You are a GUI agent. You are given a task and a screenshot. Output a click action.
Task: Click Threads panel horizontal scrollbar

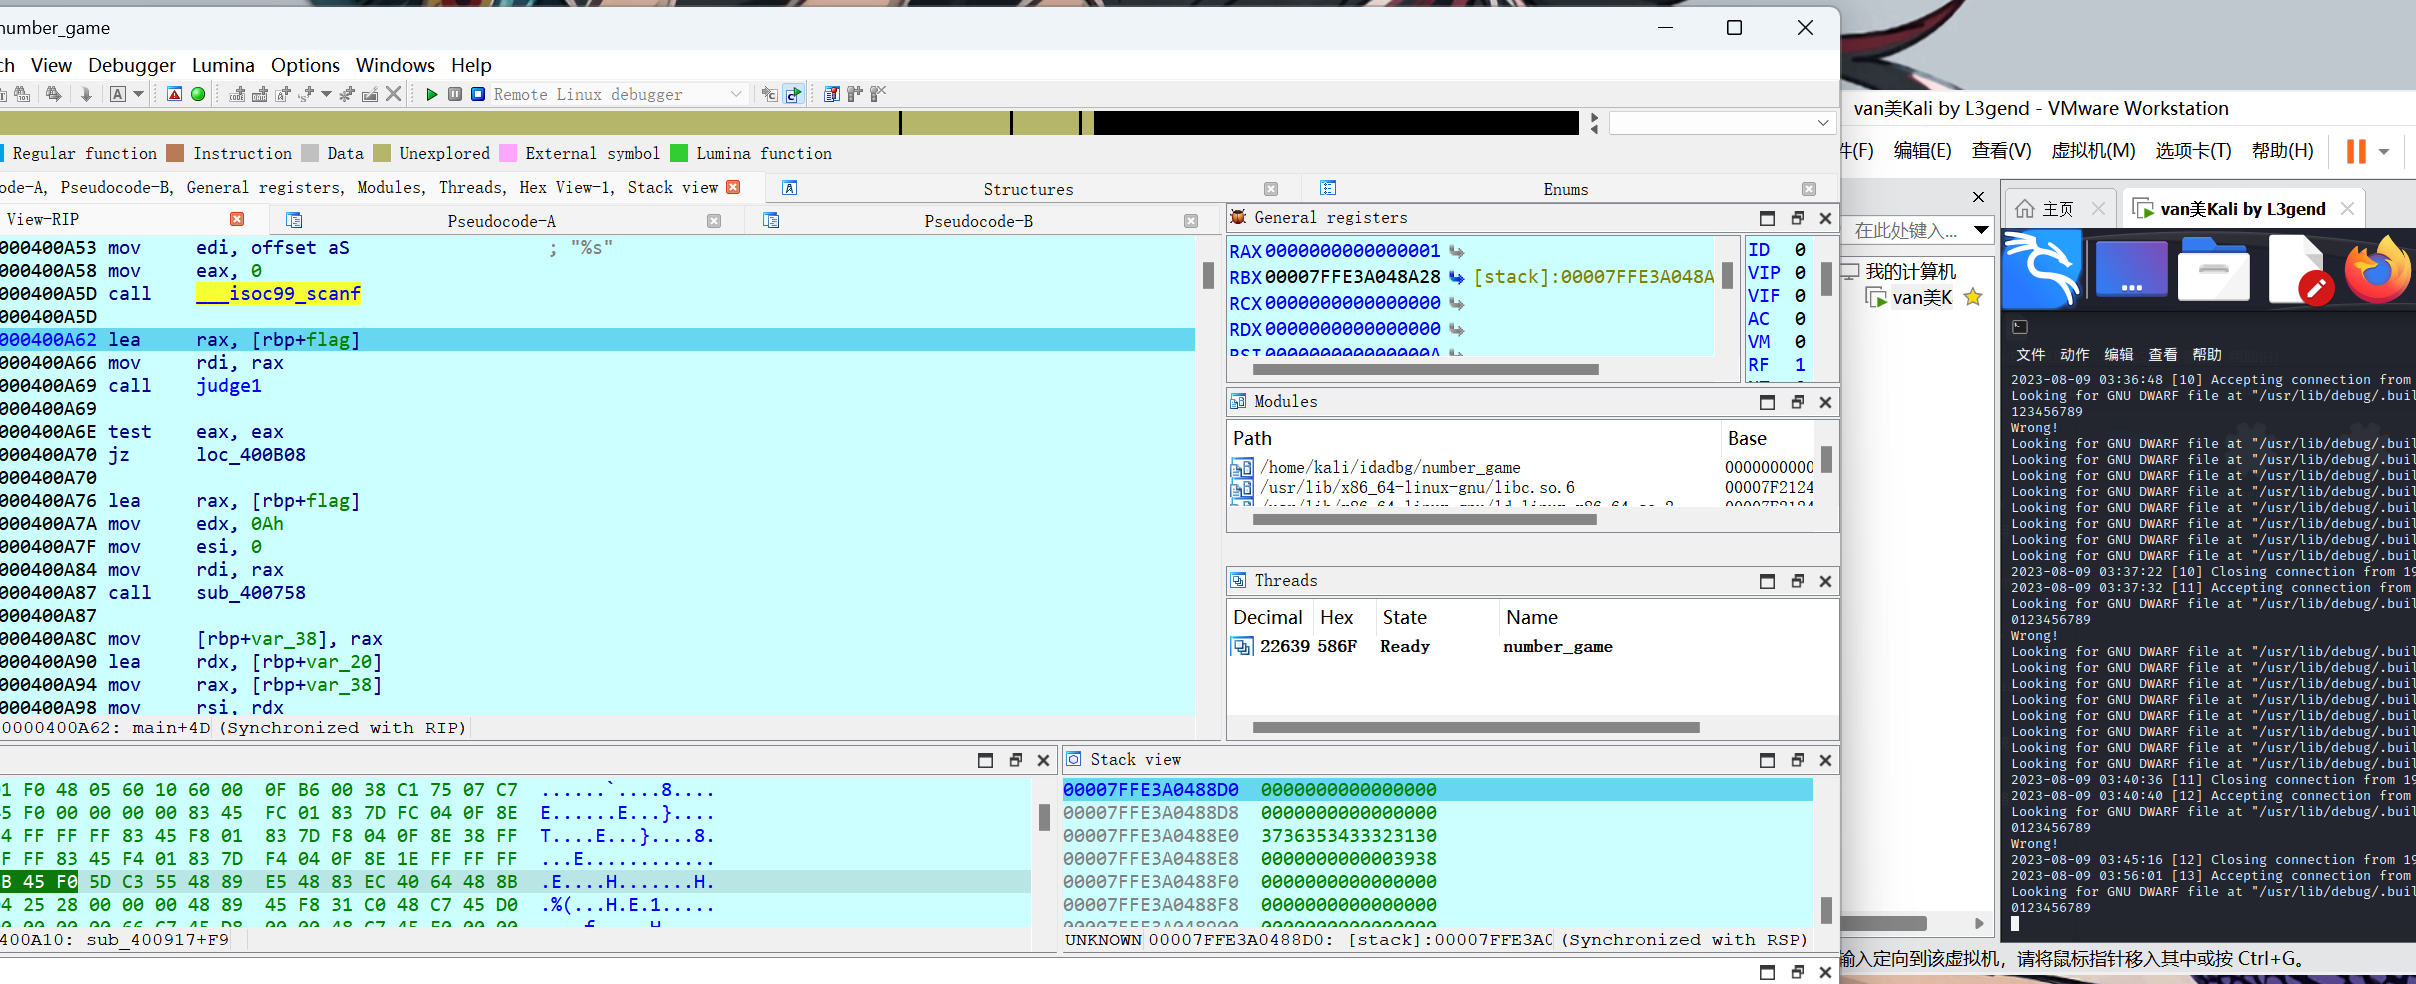(x=1476, y=727)
